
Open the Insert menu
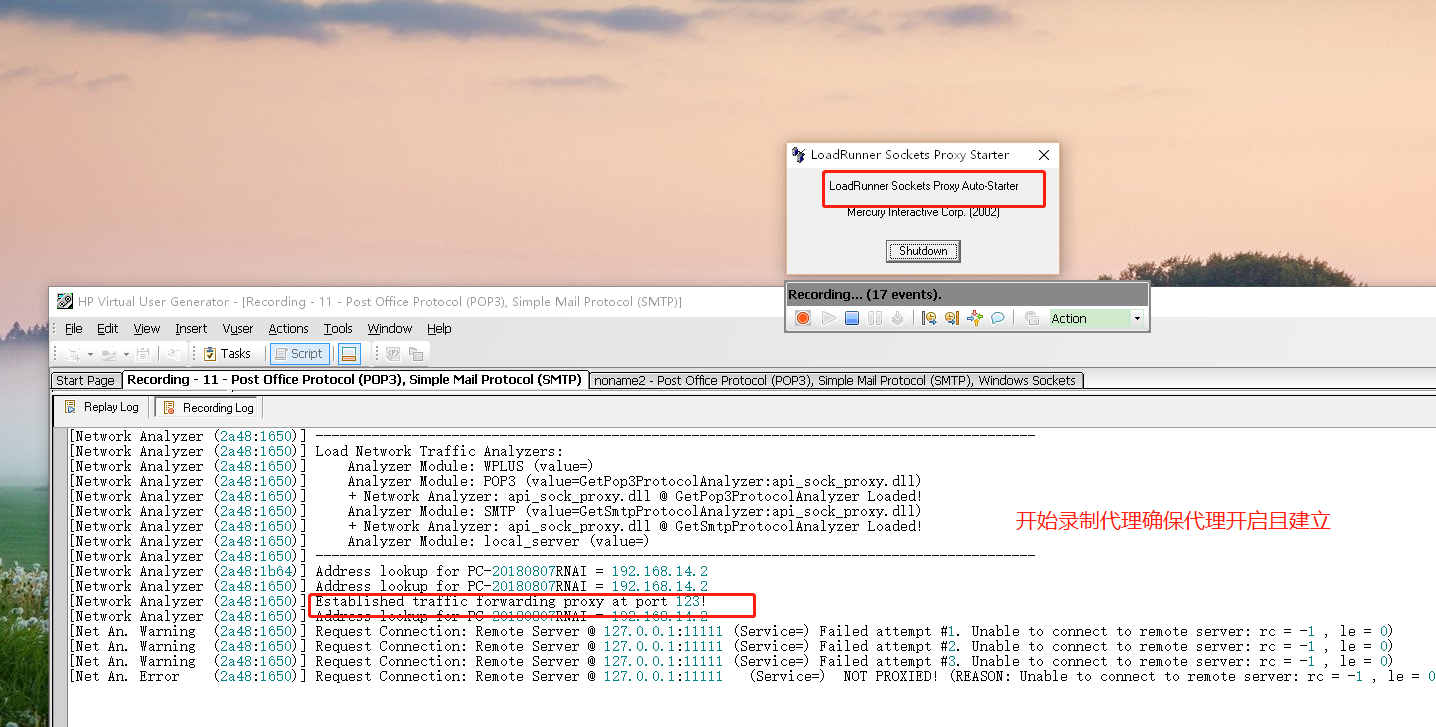coord(191,328)
